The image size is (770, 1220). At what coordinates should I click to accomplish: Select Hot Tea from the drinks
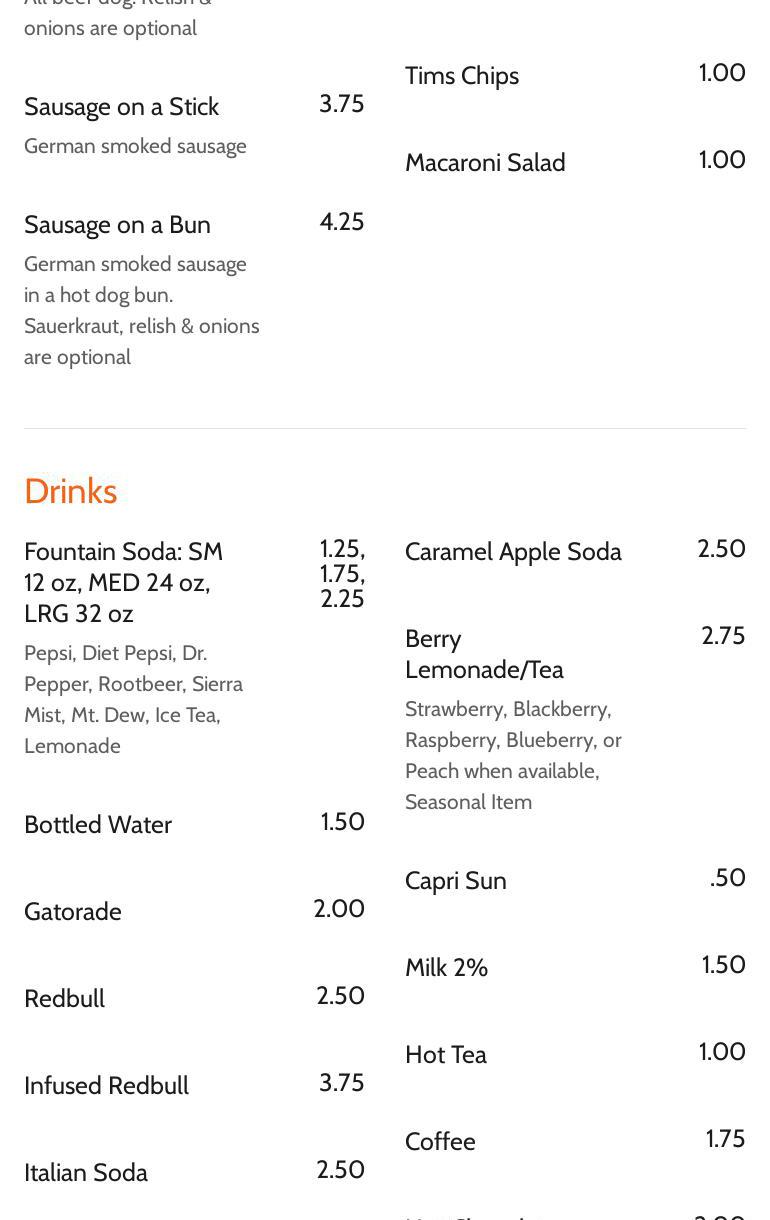point(445,1055)
